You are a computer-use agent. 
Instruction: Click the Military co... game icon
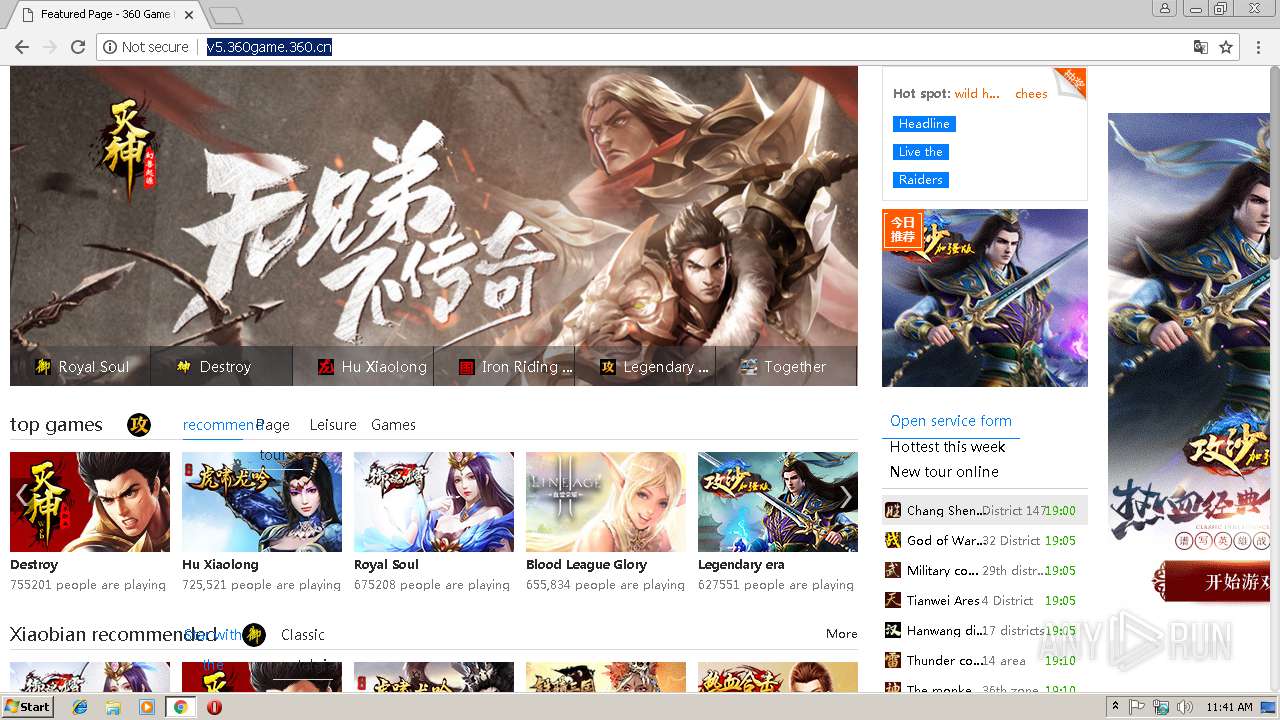[x=893, y=570]
